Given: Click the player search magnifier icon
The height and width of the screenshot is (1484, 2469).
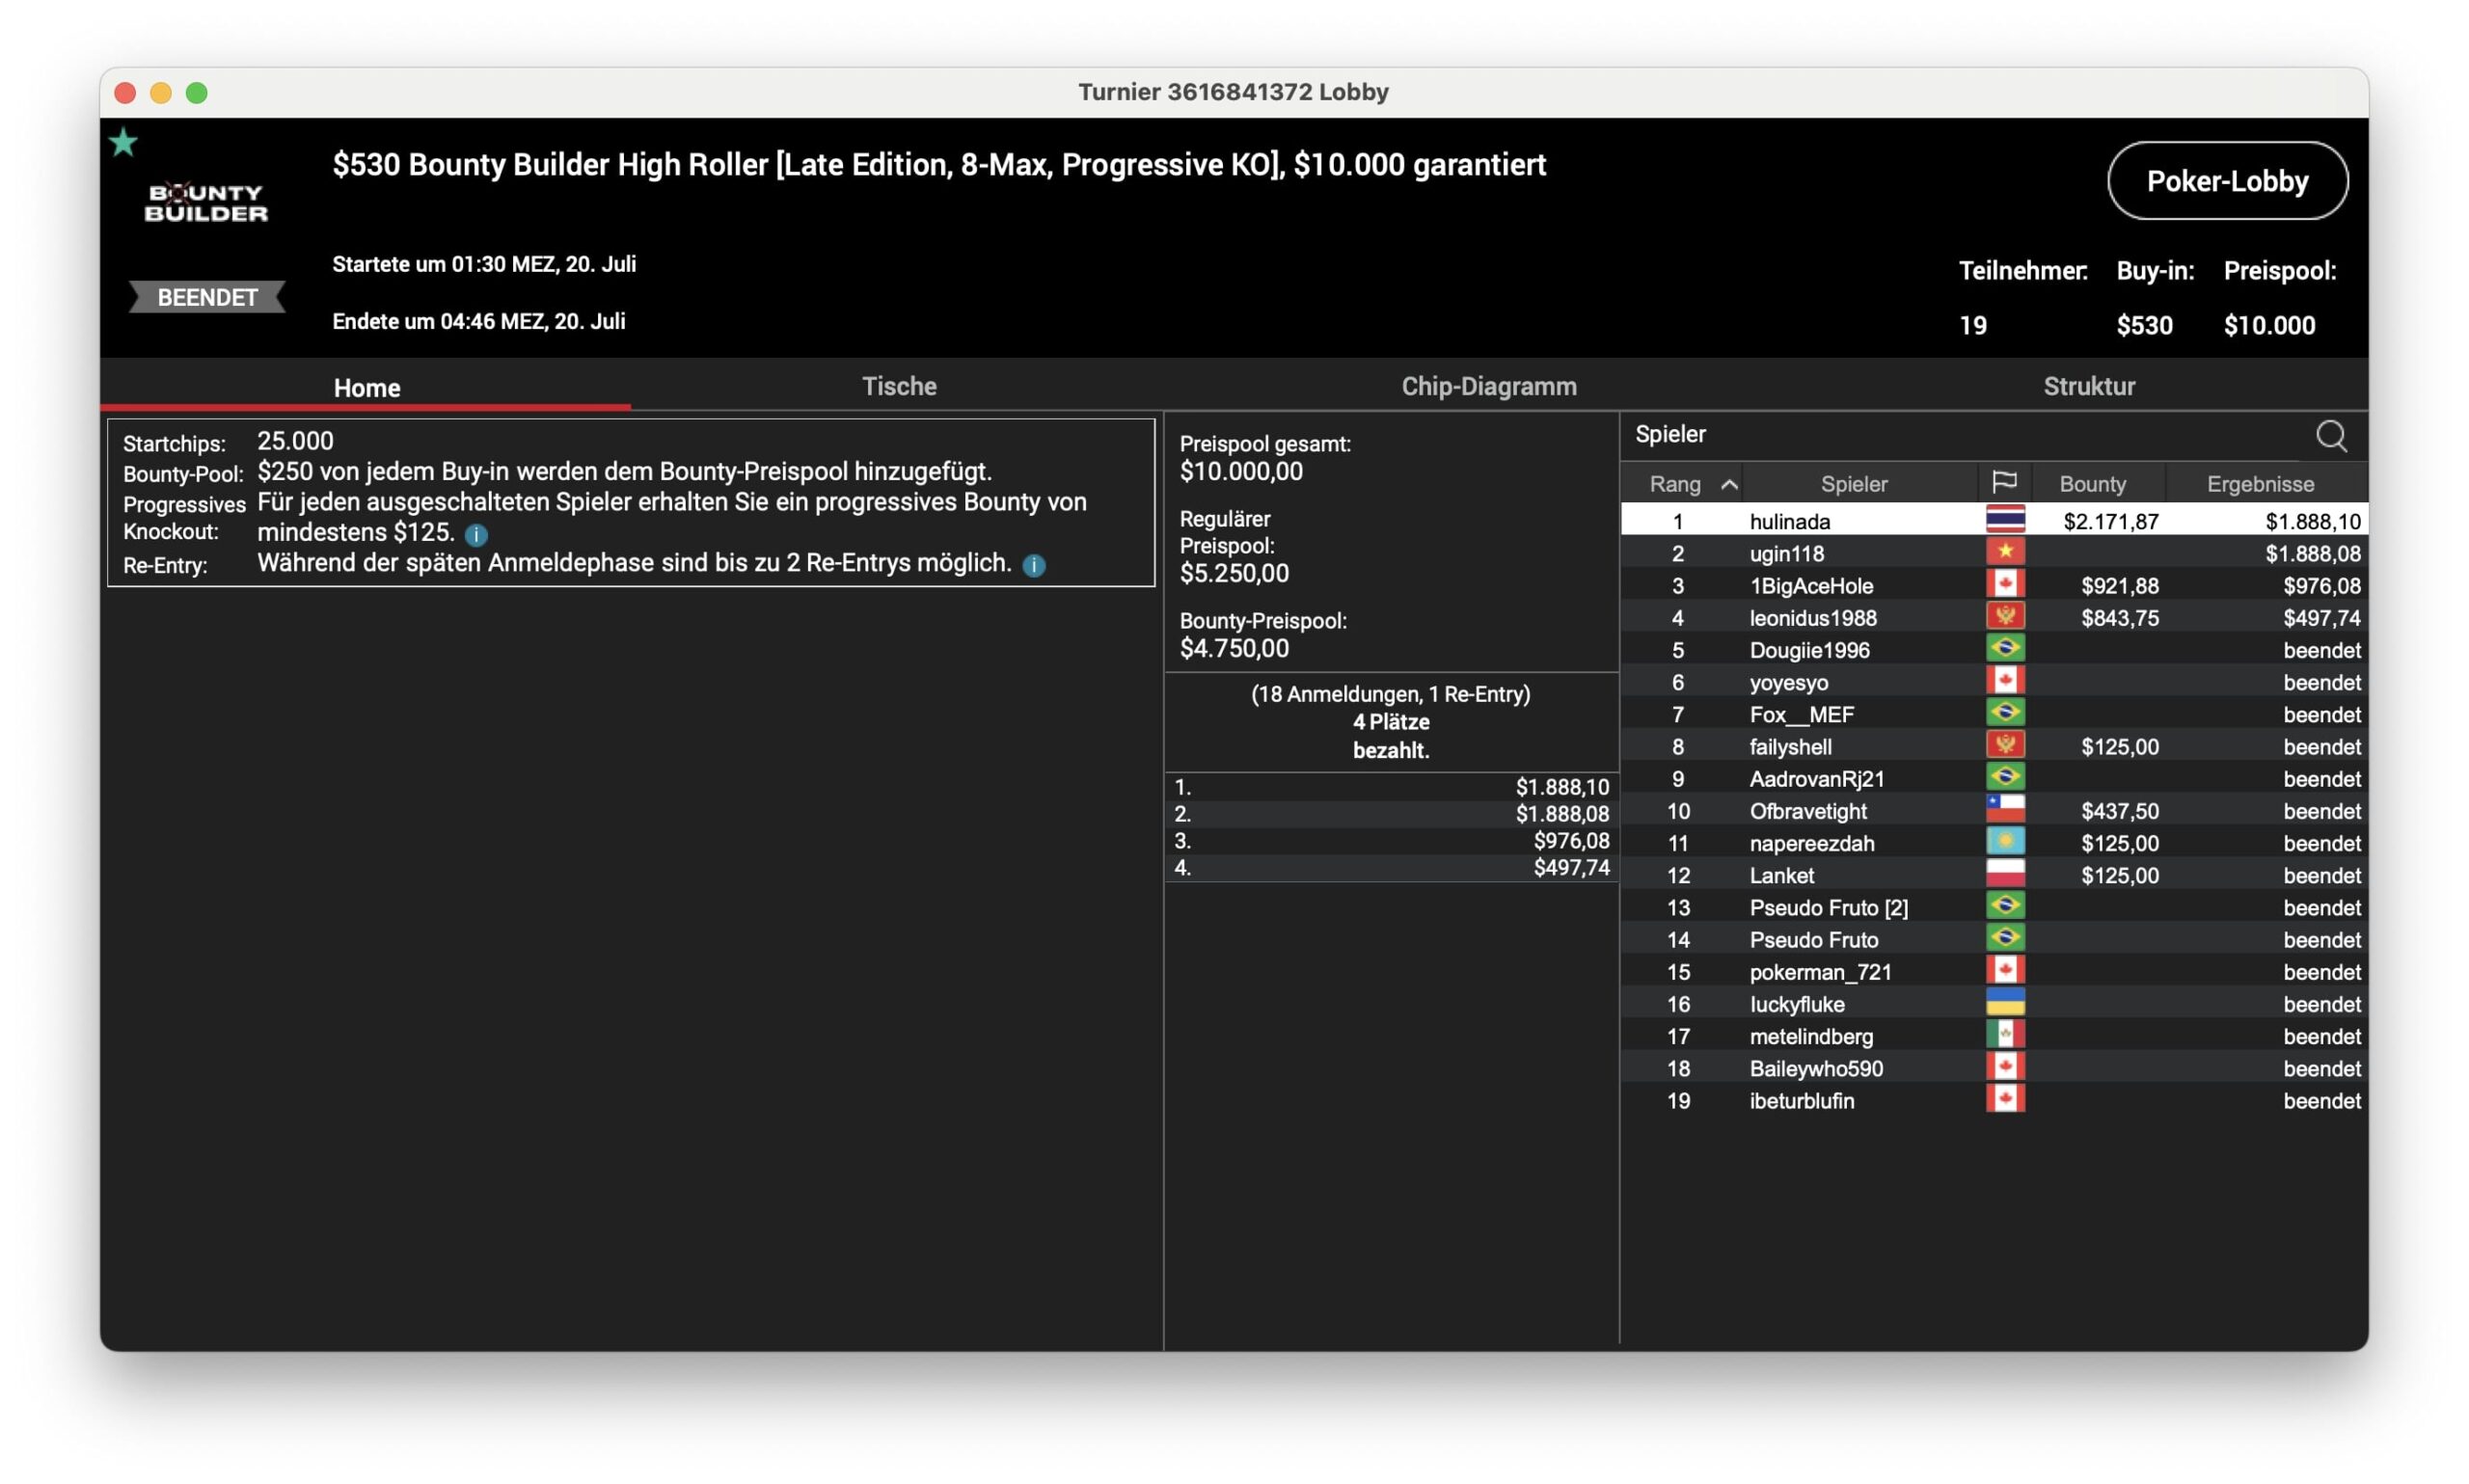Looking at the screenshot, I should click(x=2330, y=436).
